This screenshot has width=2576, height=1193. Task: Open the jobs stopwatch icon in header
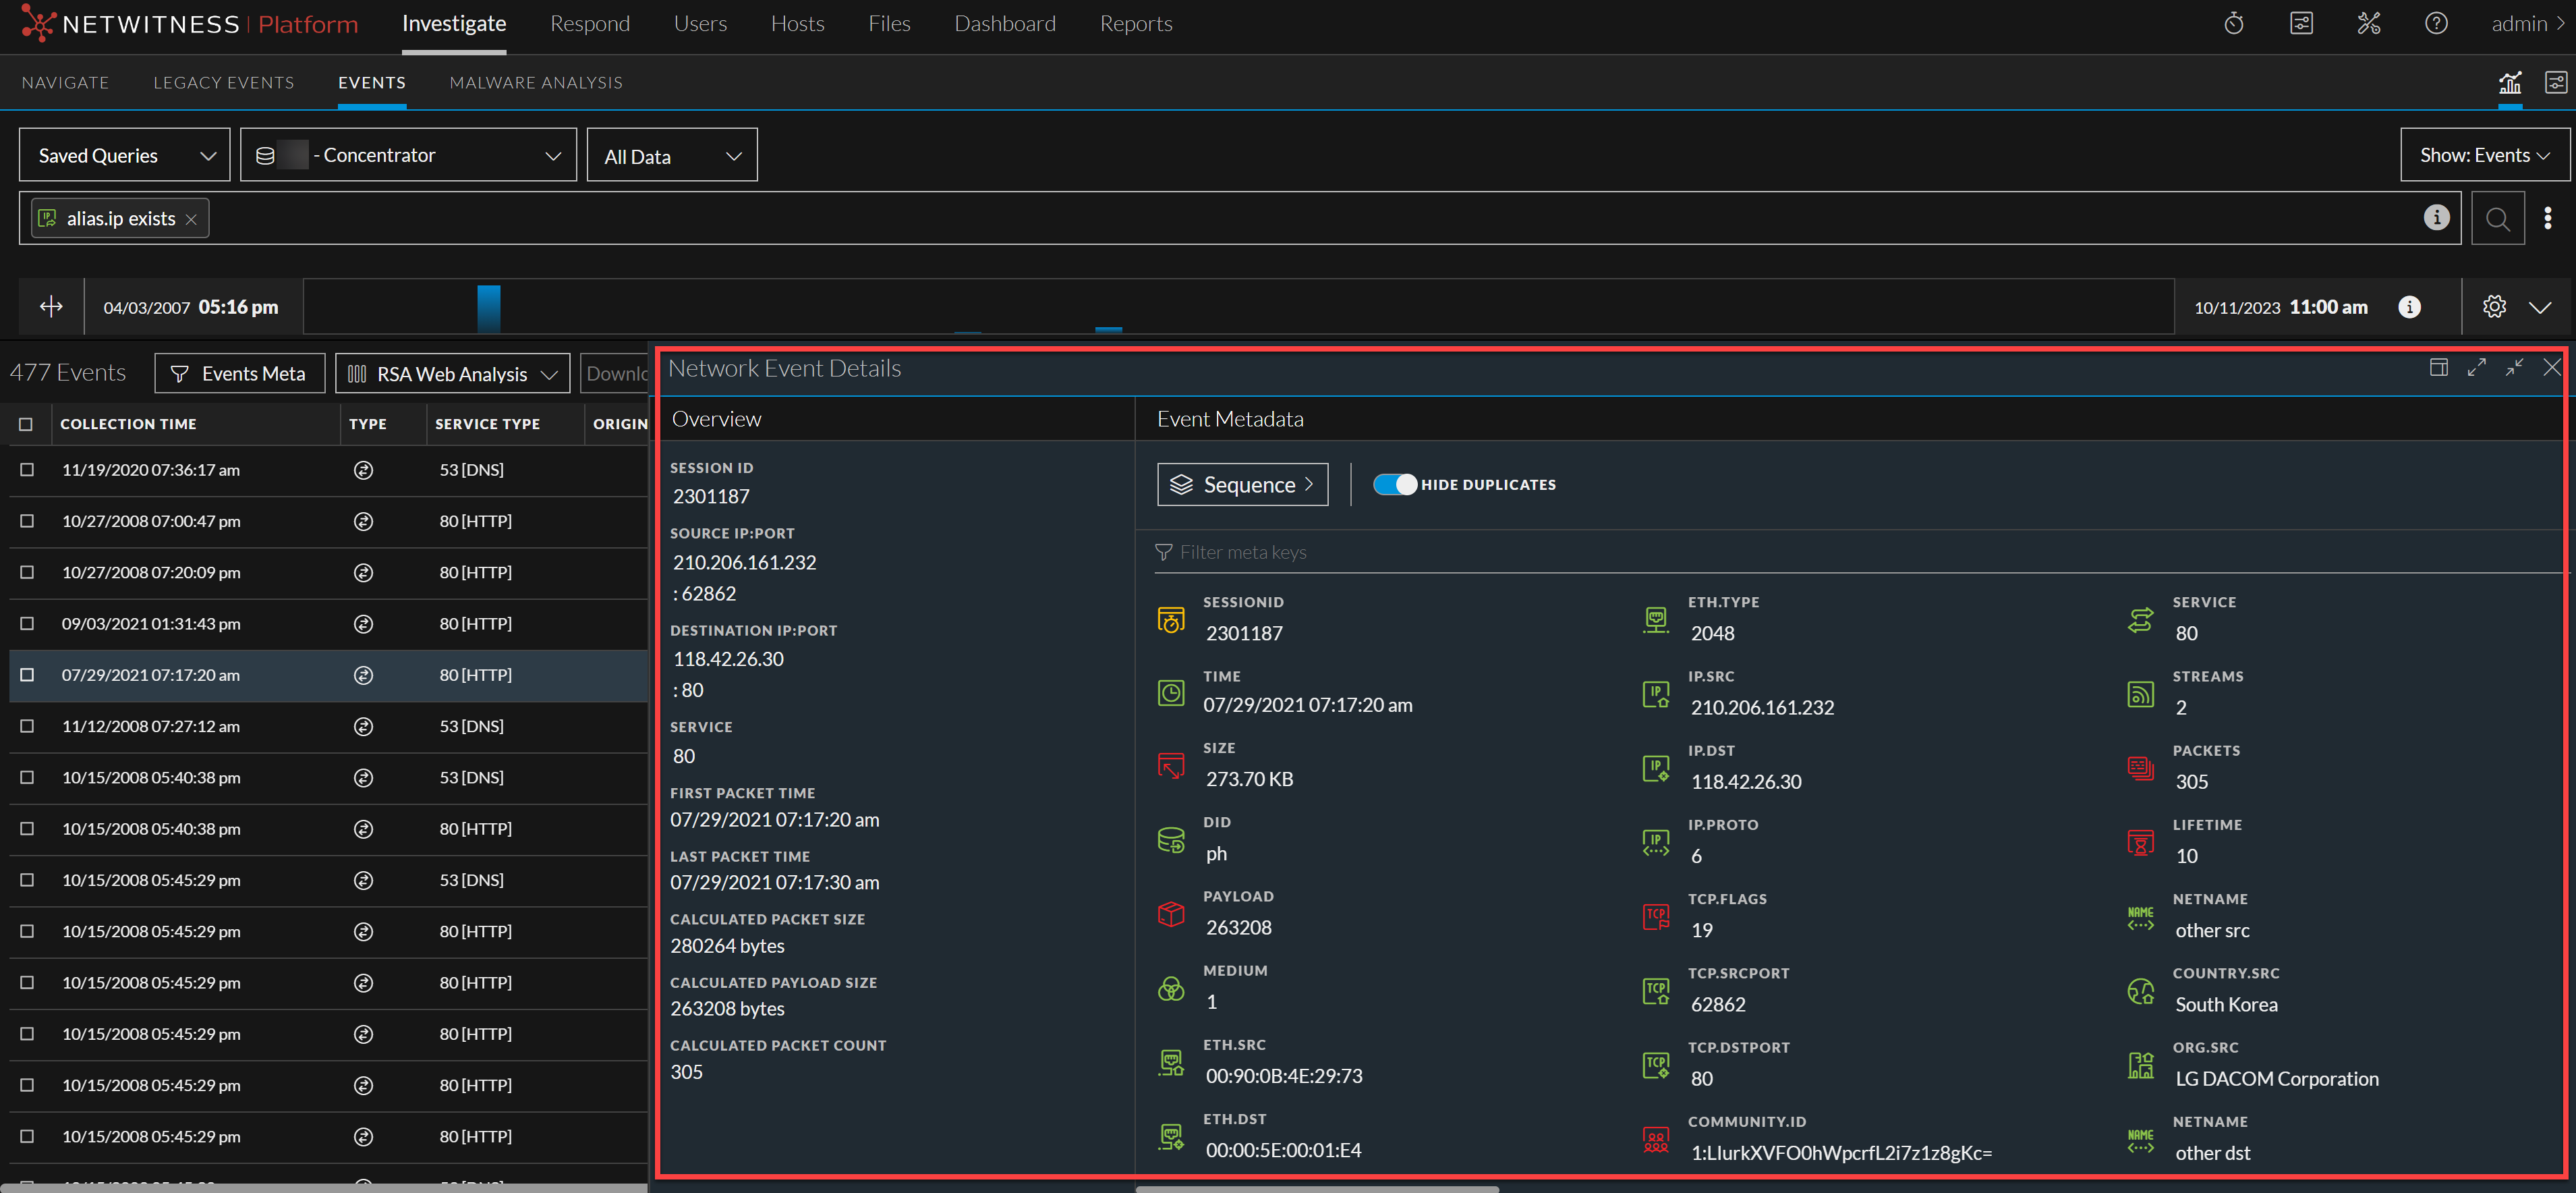pyautogui.click(x=2233, y=23)
